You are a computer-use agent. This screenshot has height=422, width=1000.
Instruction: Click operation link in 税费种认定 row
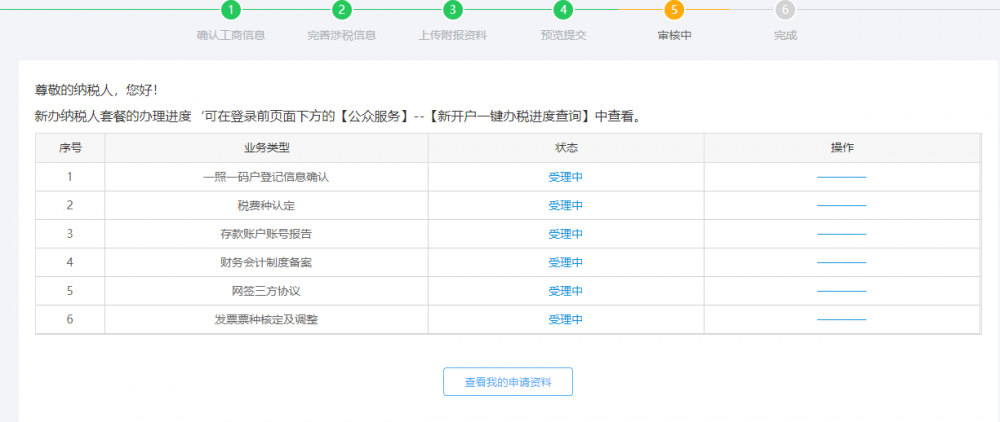click(x=841, y=206)
